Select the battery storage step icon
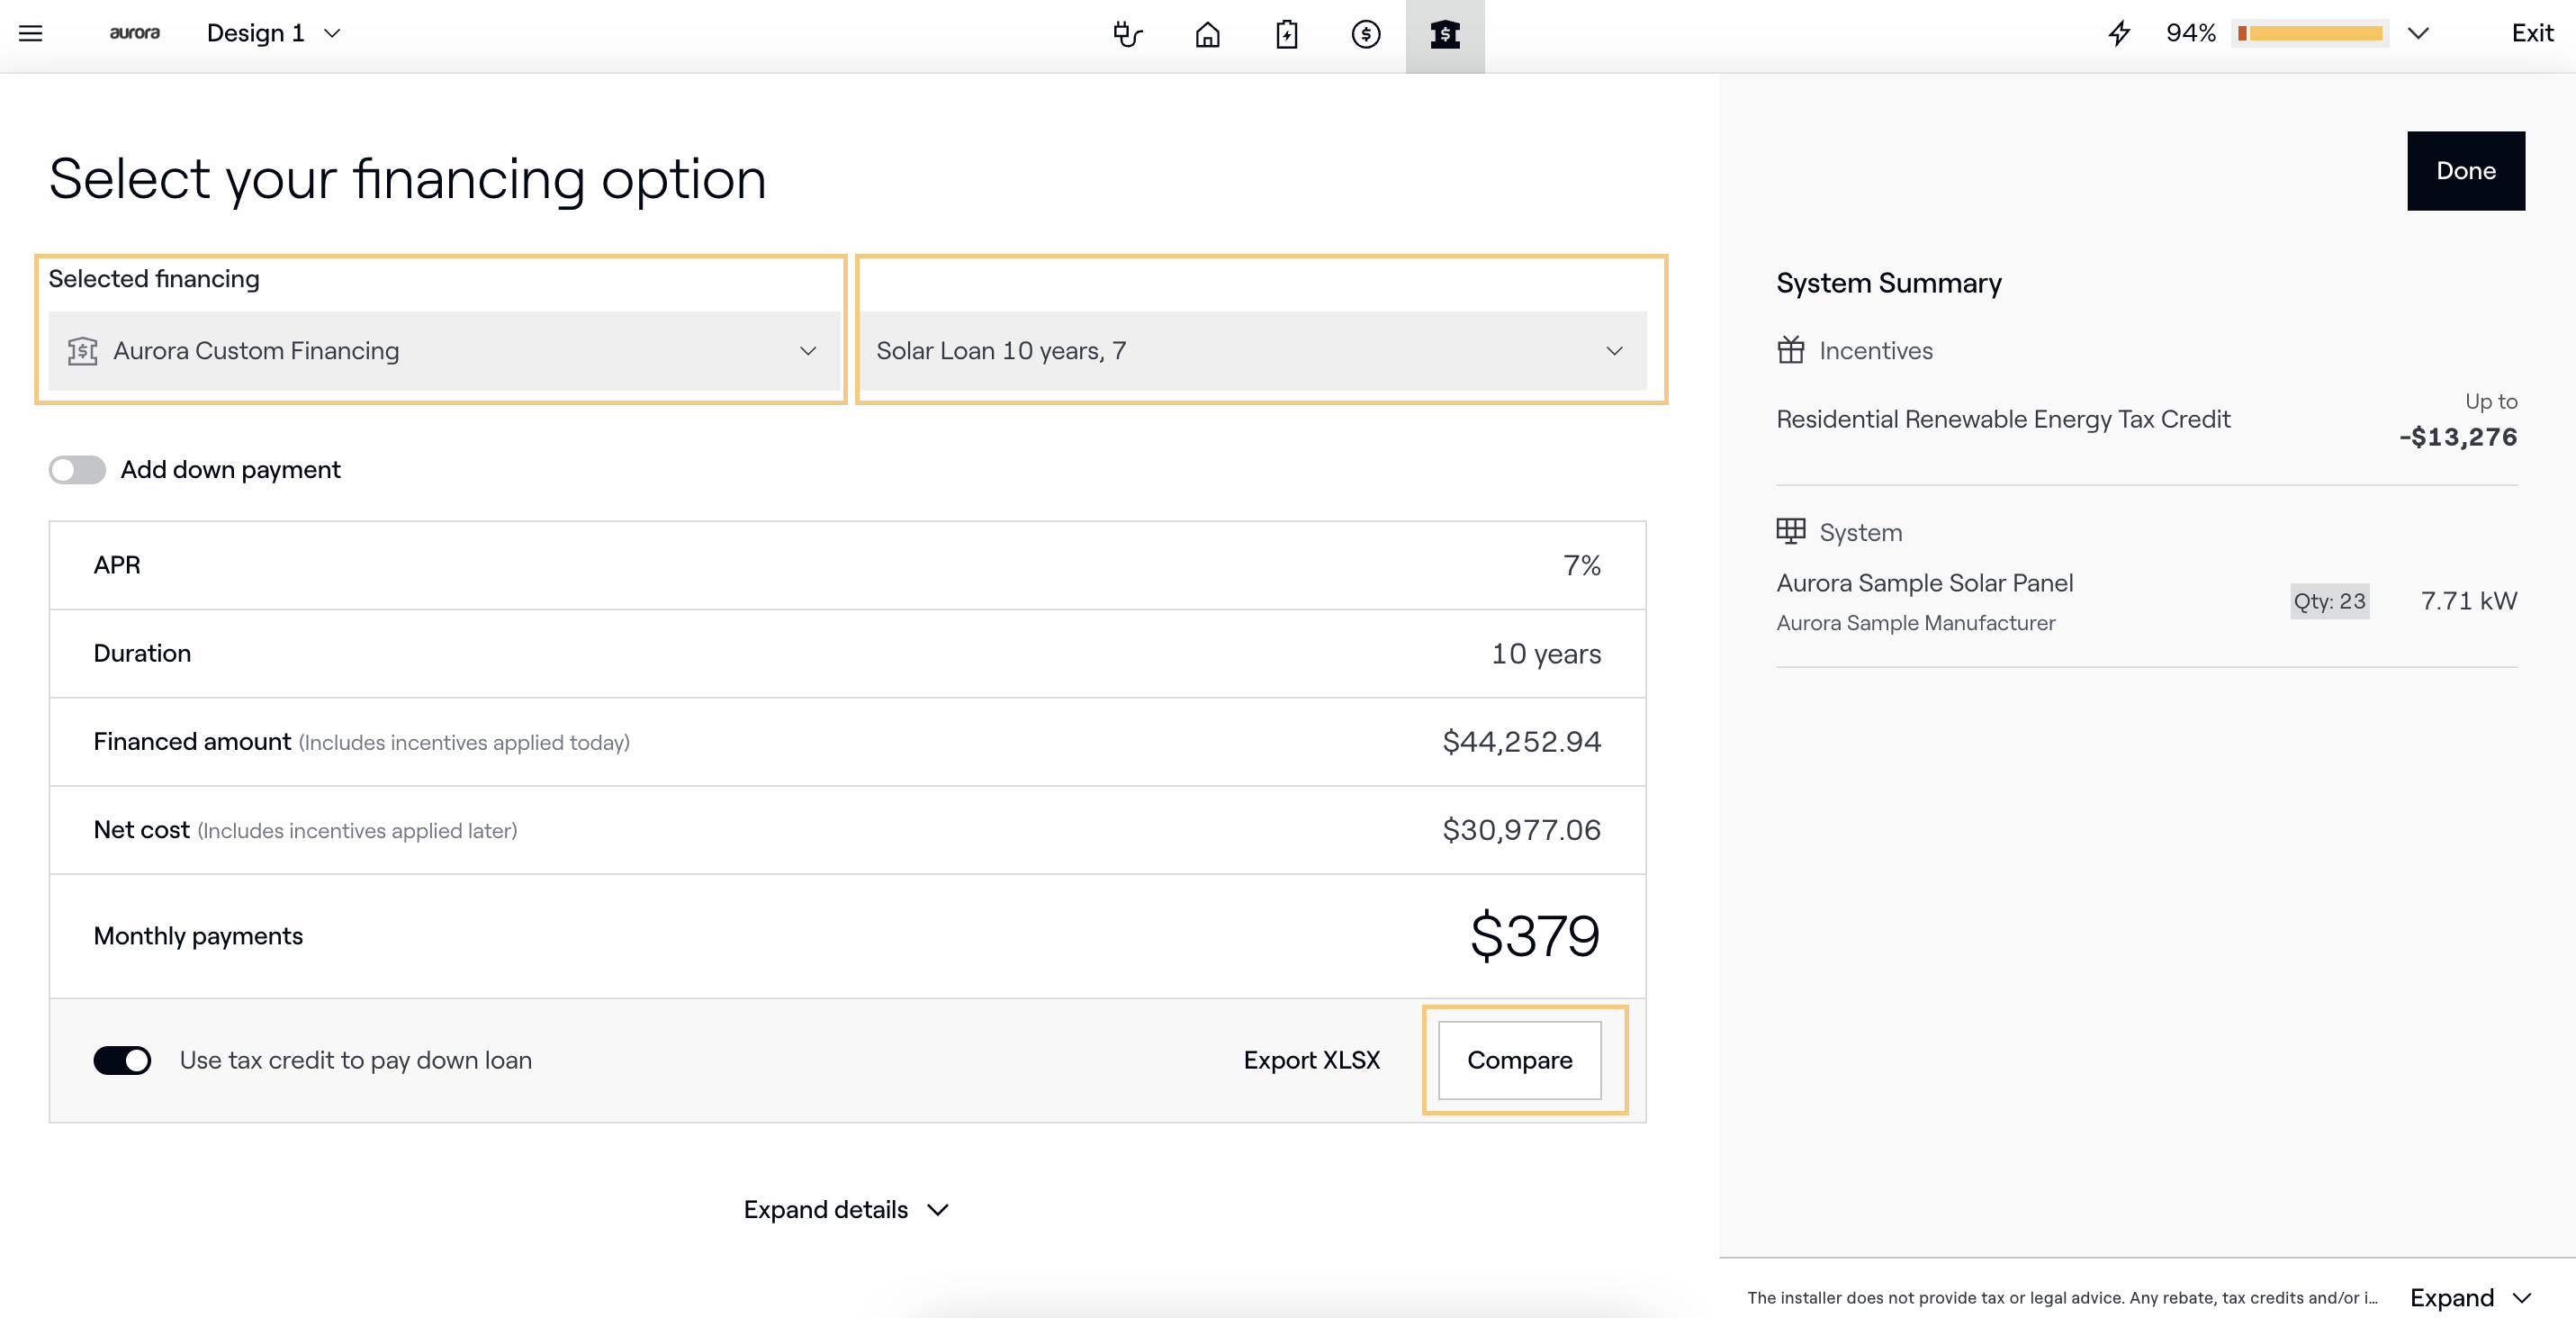The height and width of the screenshot is (1318, 2576). coord(1286,34)
